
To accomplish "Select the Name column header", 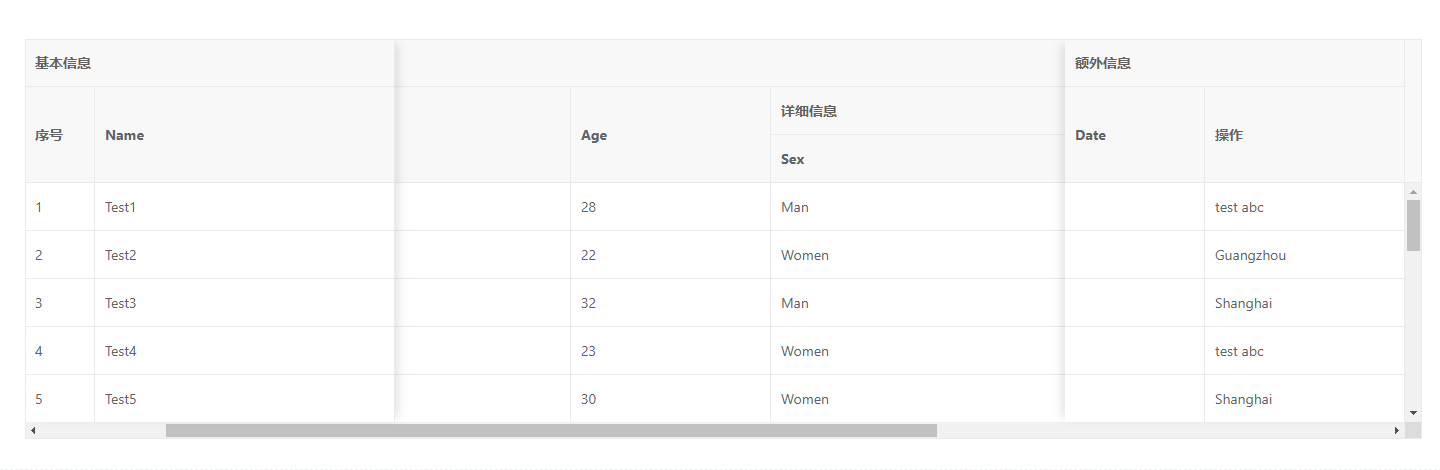I will coord(125,135).
